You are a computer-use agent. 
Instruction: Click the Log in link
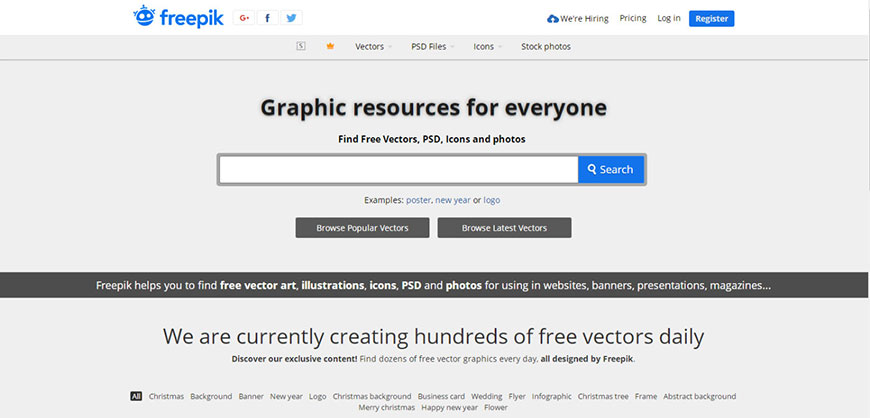tap(669, 18)
